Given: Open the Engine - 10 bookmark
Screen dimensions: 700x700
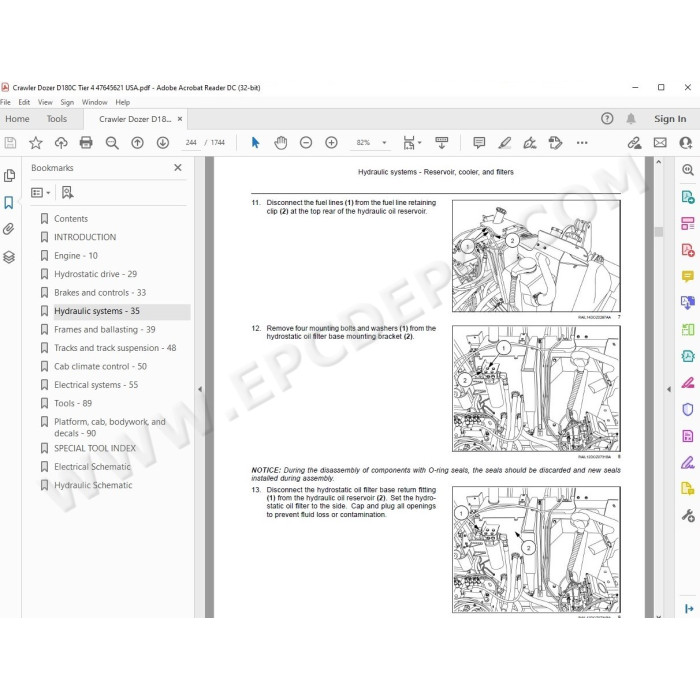Looking at the screenshot, I should click(x=76, y=256).
